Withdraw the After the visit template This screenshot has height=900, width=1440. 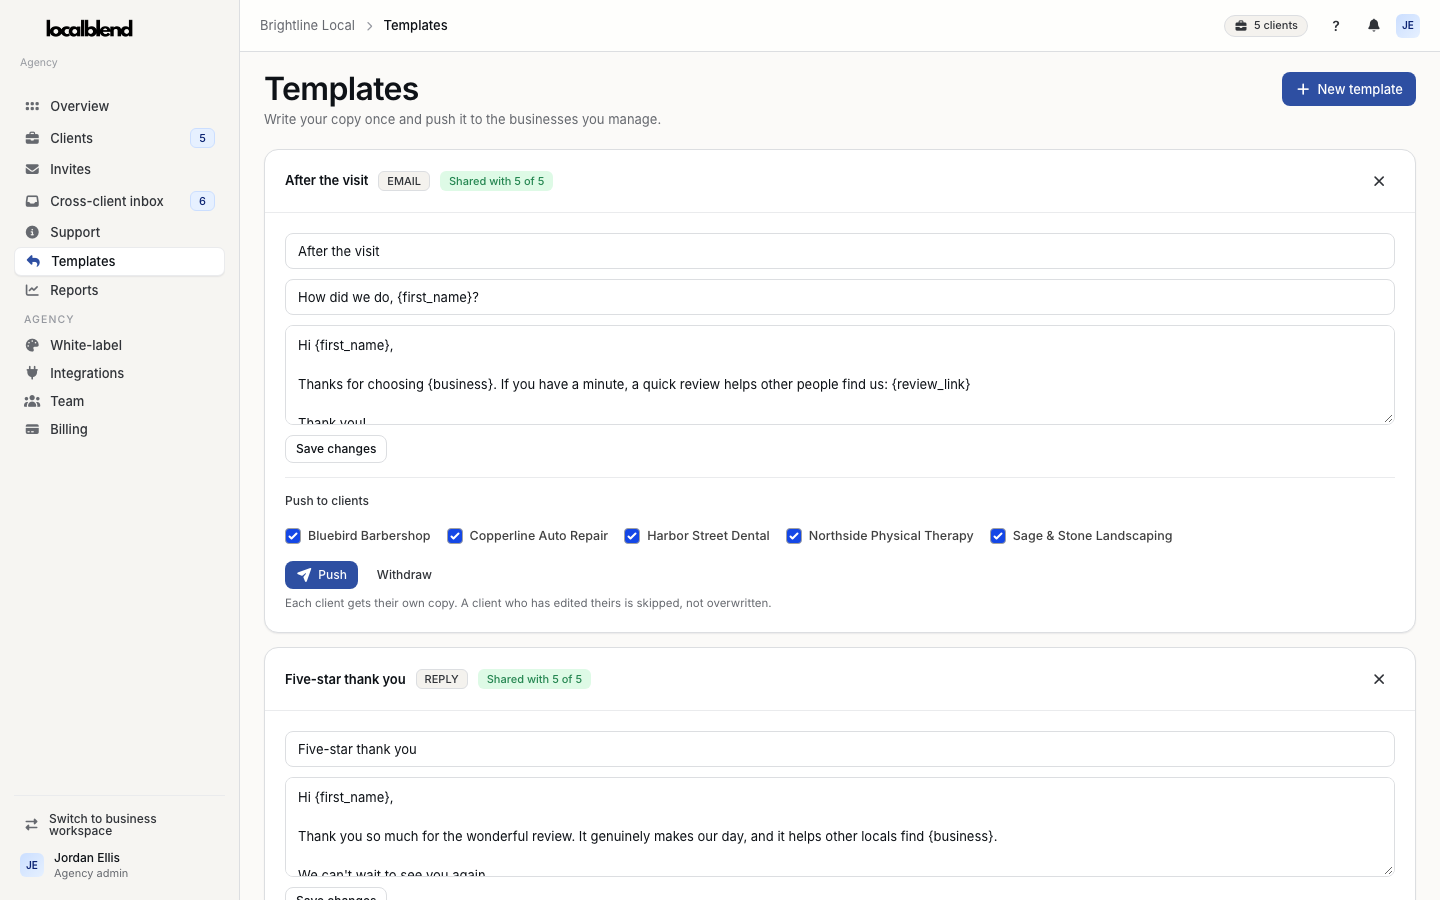click(x=404, y=575)
